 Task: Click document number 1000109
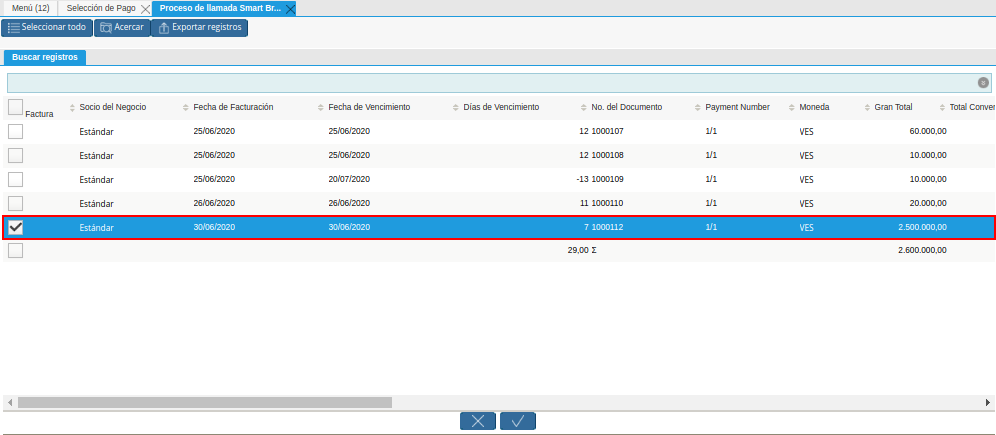(x=607, y=179)
